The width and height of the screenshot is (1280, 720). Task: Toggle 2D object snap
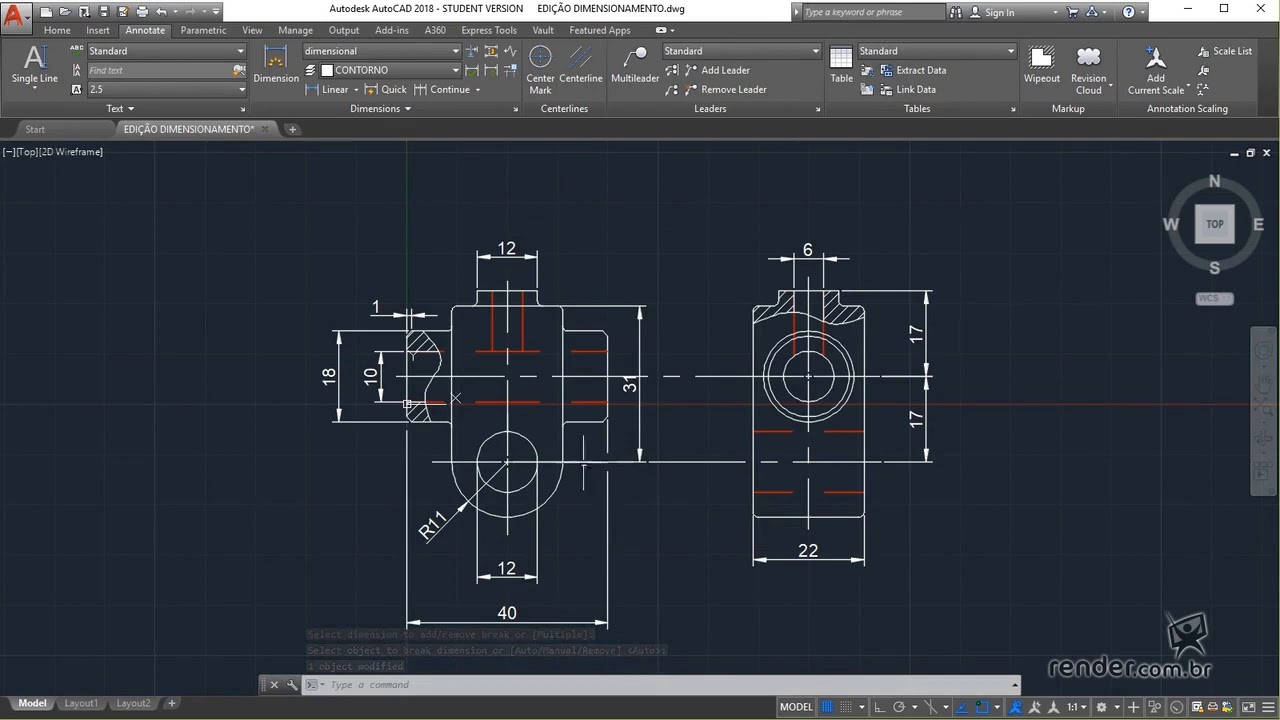point(983,707)
